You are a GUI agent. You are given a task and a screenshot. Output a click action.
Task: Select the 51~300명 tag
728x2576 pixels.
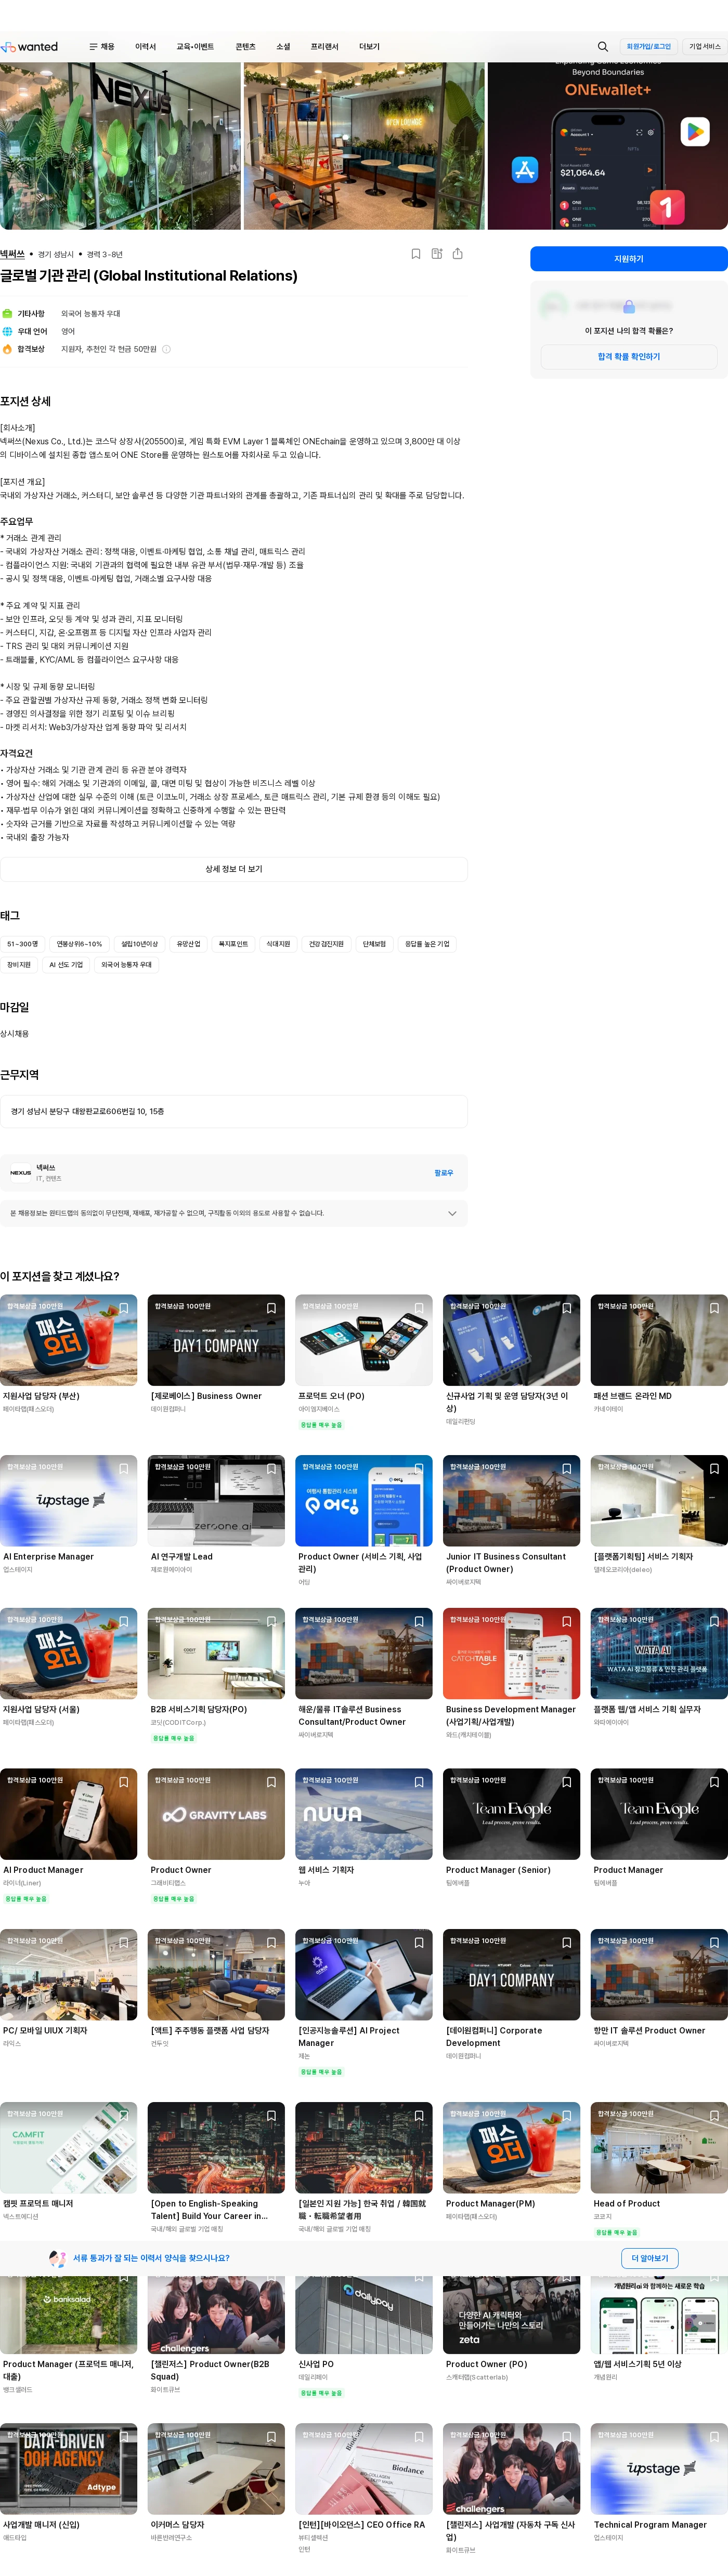point(23,944)
